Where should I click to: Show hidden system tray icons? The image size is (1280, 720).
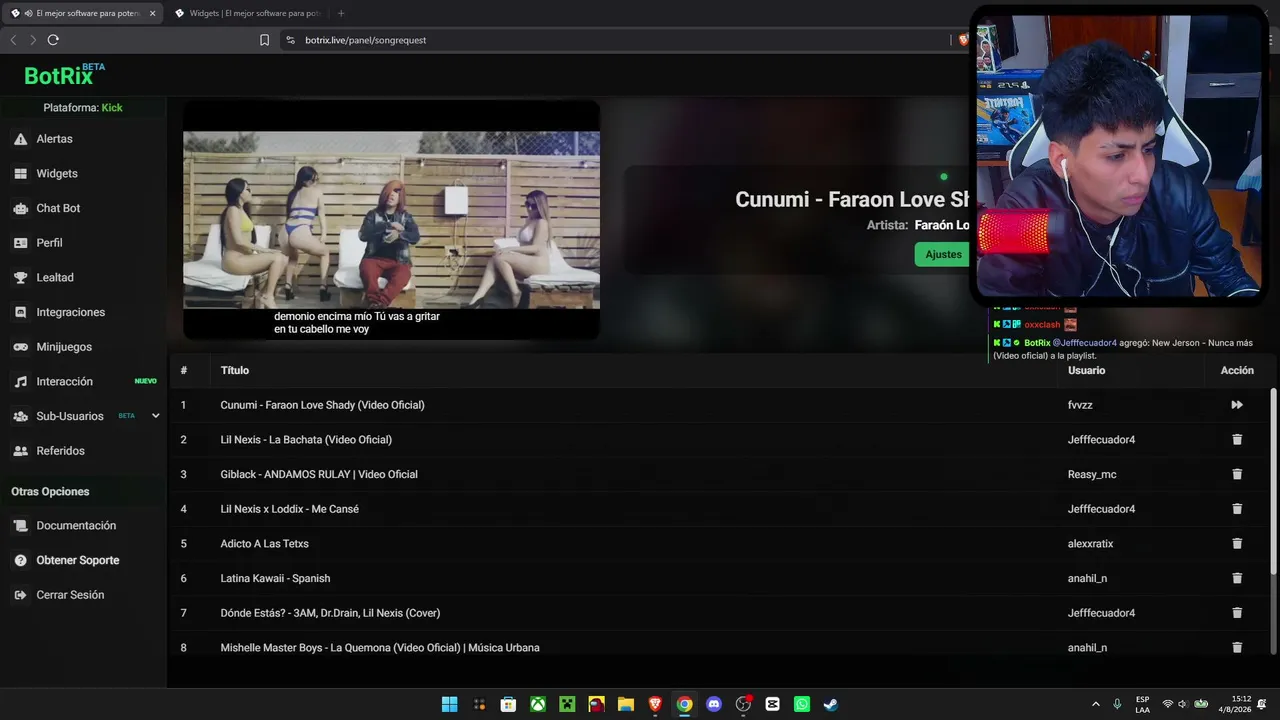point(1096,705)
